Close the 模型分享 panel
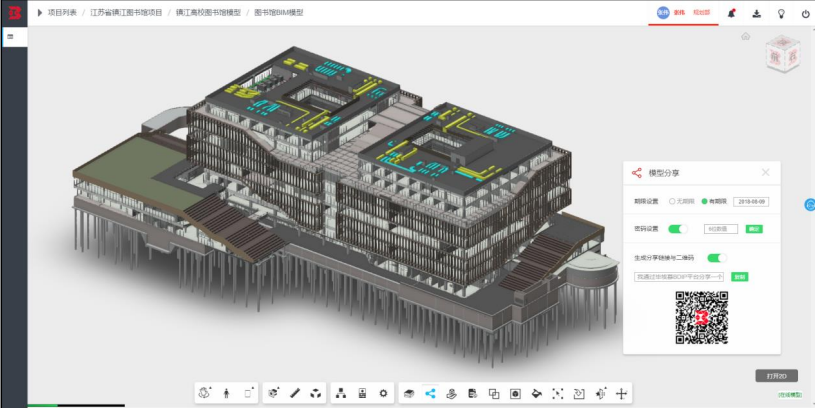The height and width of the screenshot is (408, 815). tap(765, 172)
